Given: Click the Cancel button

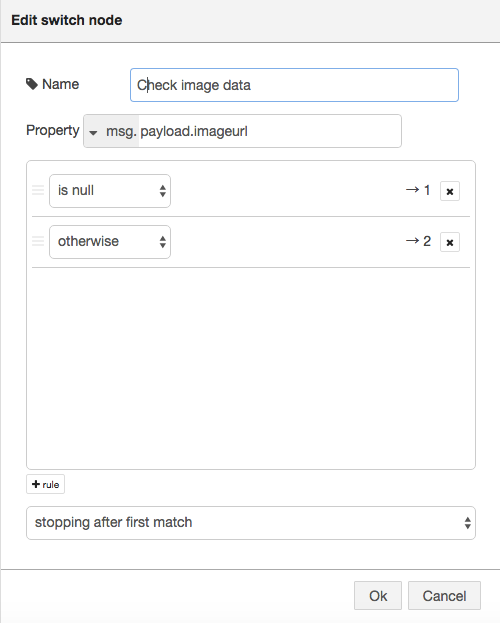Looking at the screenshot, I should 444,596.
